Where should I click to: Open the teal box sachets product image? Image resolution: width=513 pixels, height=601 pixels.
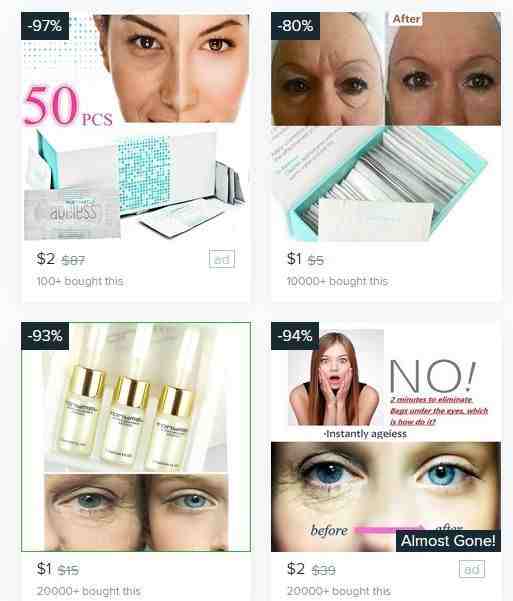(x=386, y=126)
